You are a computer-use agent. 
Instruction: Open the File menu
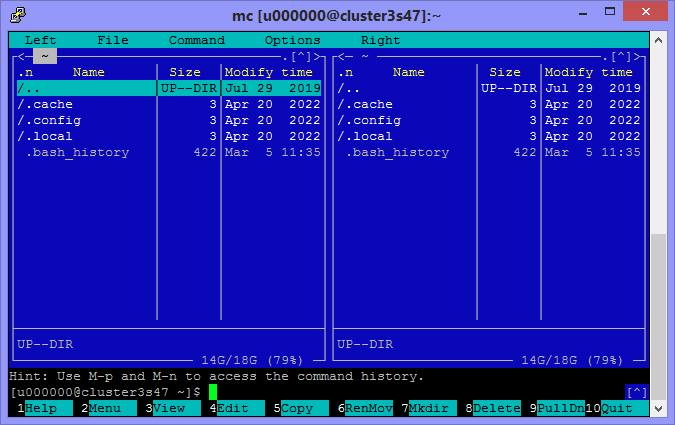click(113, 40)
